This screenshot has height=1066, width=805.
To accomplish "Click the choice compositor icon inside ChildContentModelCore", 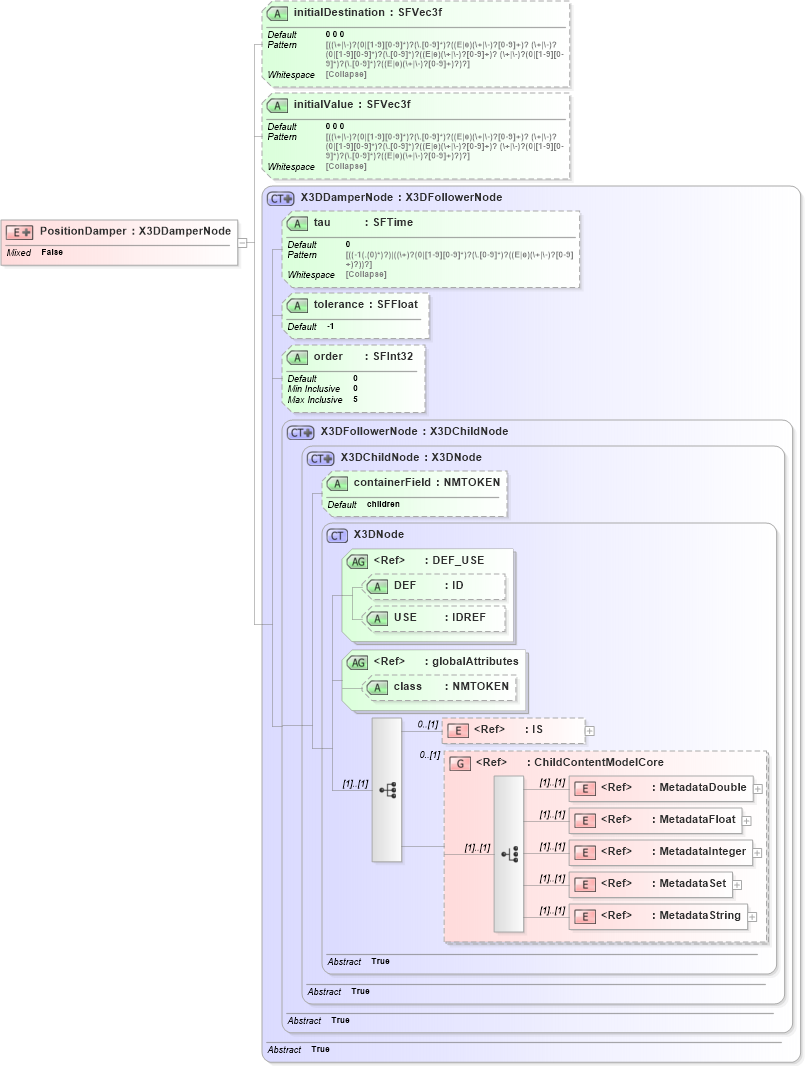I will pos(509,854).
